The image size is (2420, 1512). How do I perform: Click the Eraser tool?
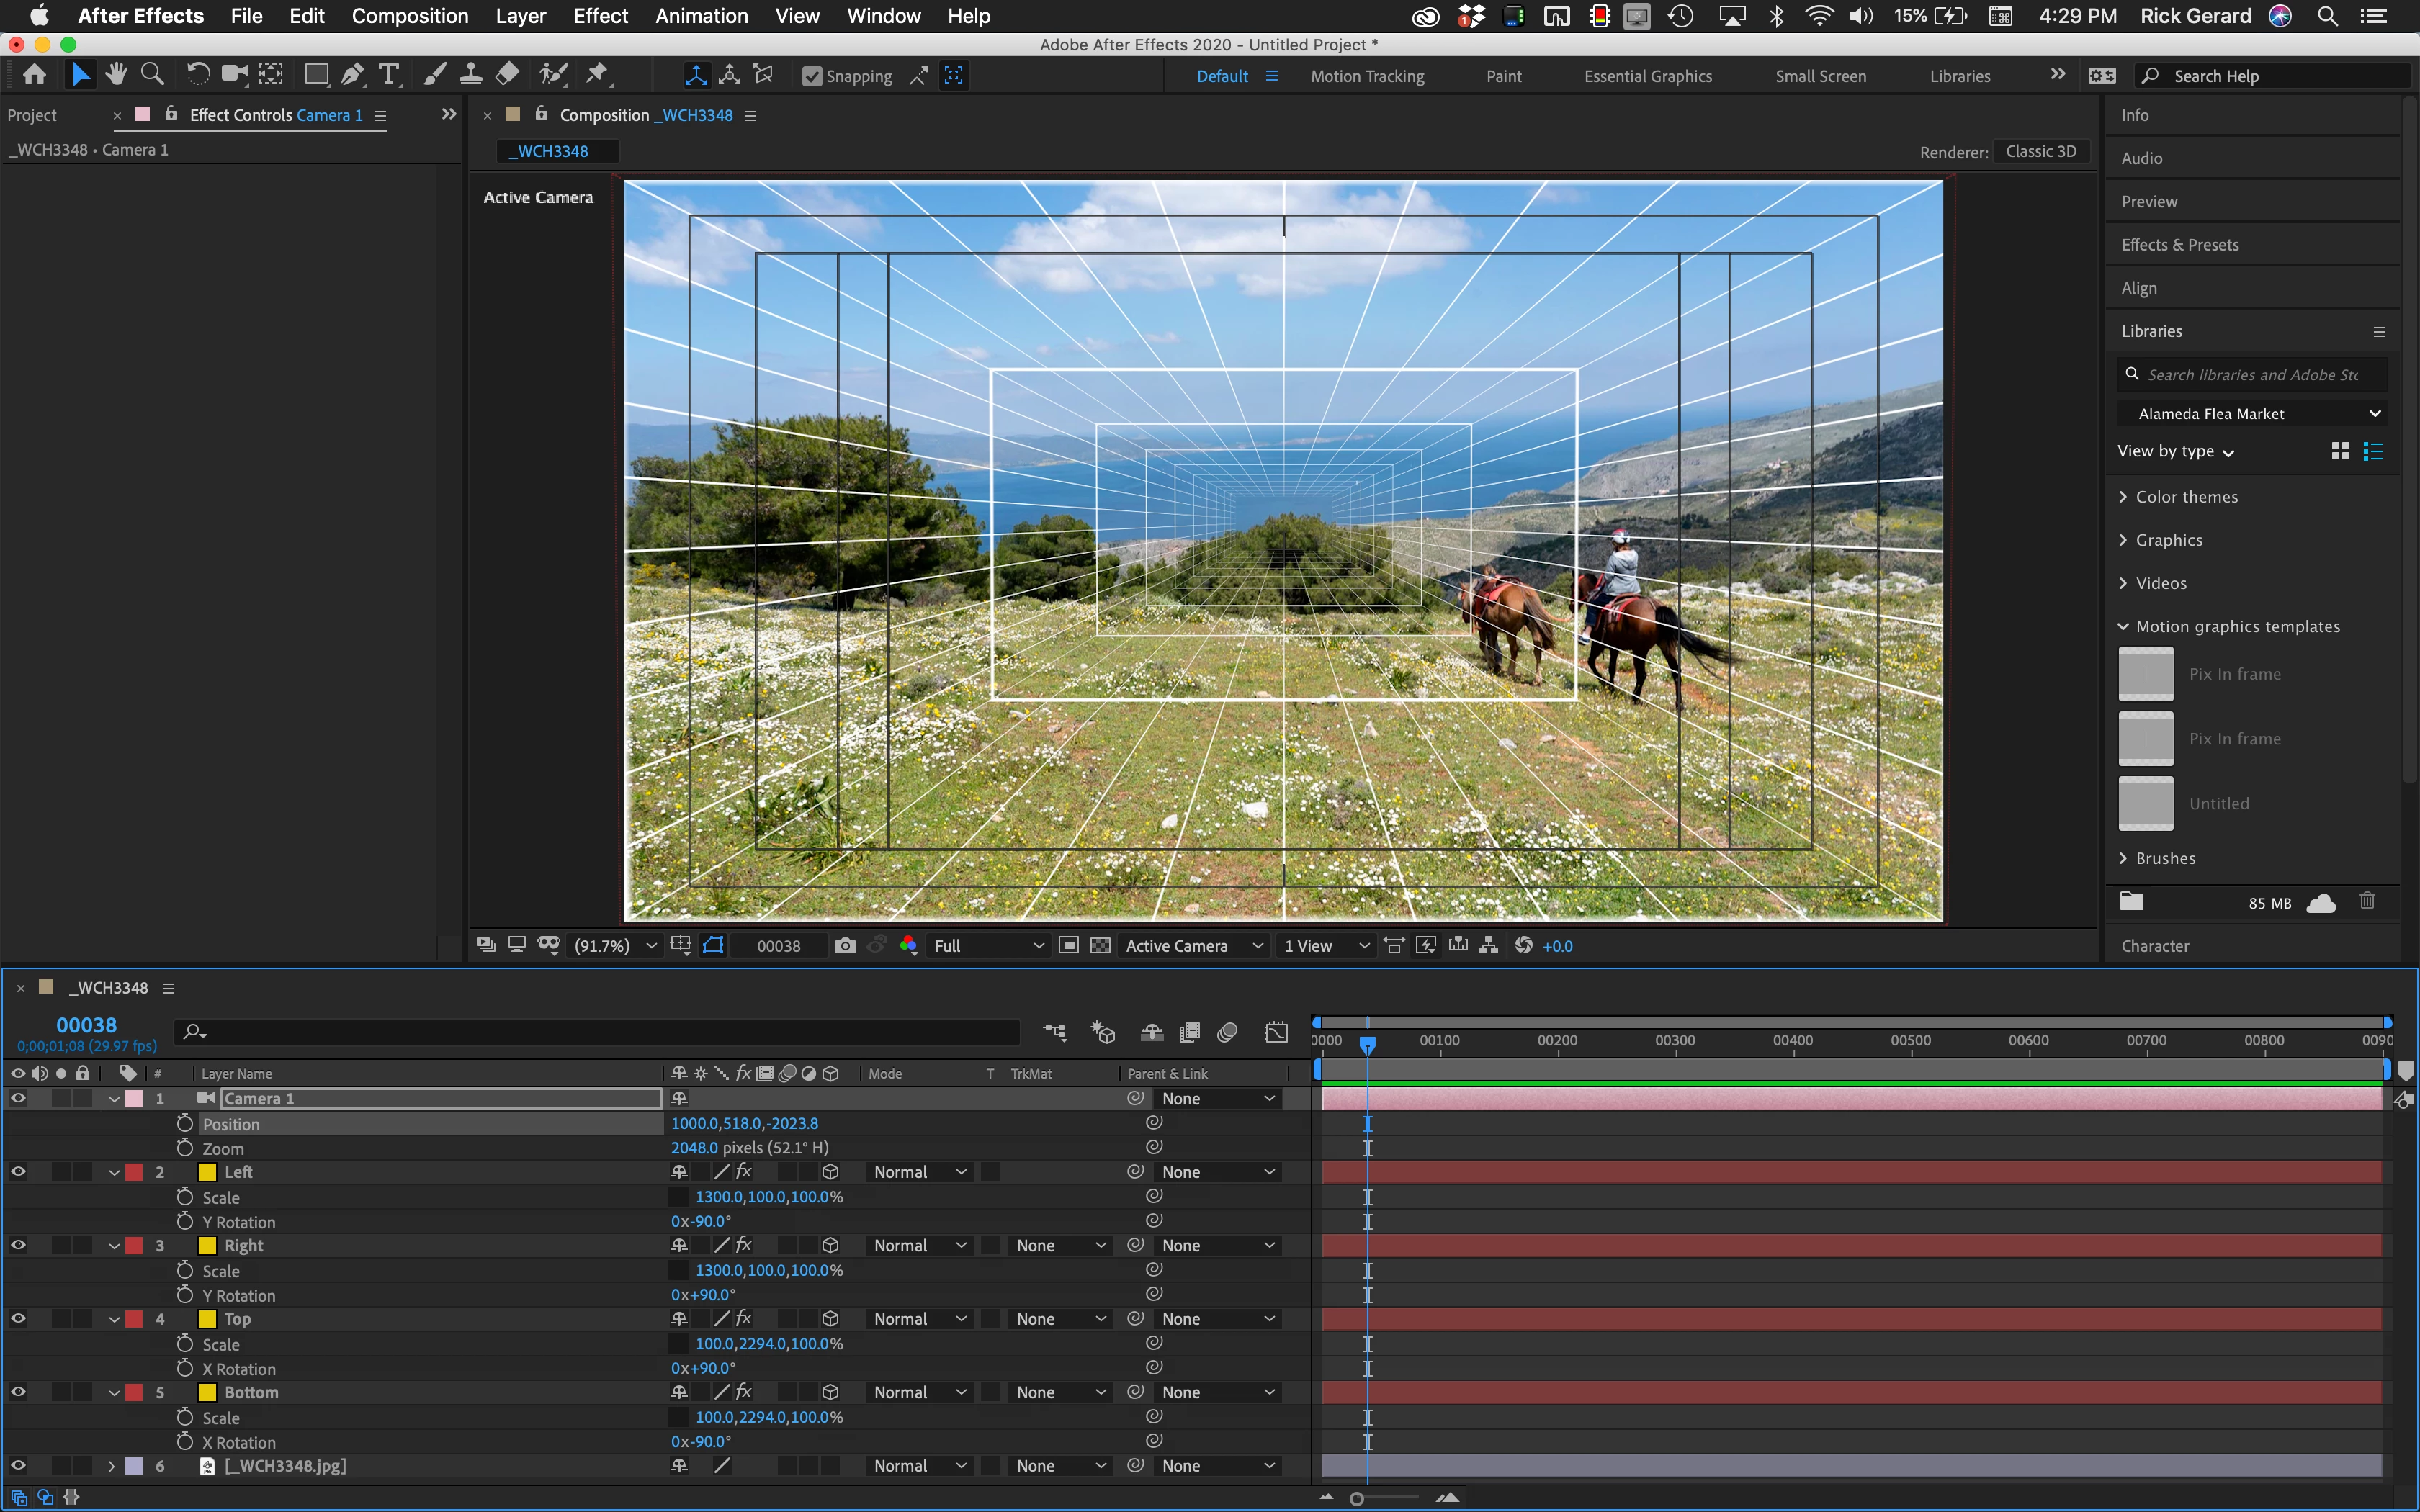[508, 75]
